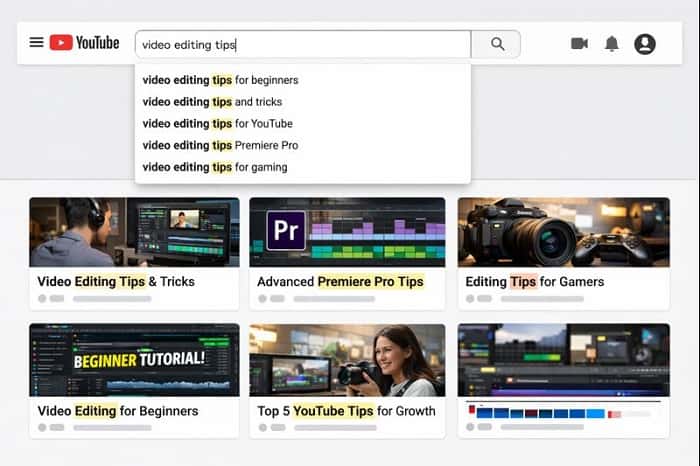Open the account avatar menu
Viewport: 700px width, 466px height.
[x=645, y=44]
